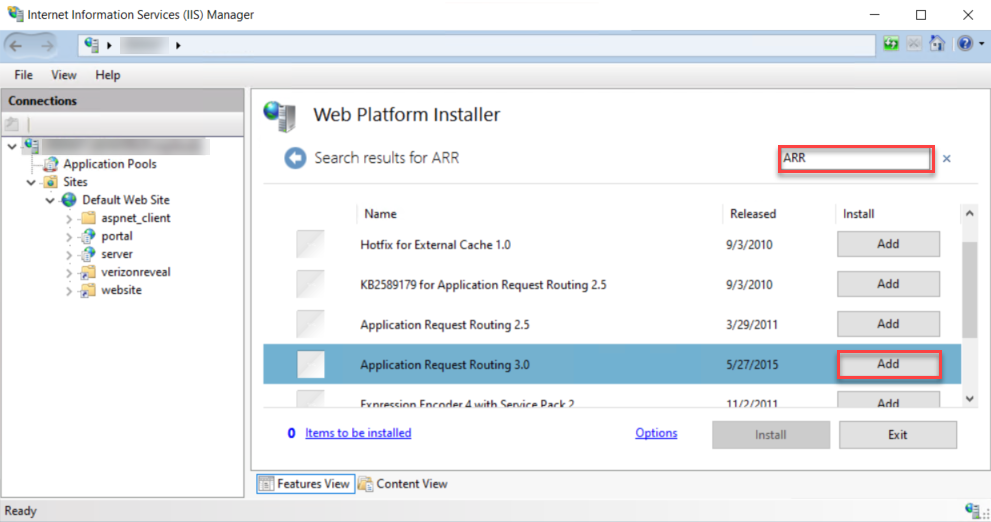Click the 5/27/2015 release date

coord(752,365)
